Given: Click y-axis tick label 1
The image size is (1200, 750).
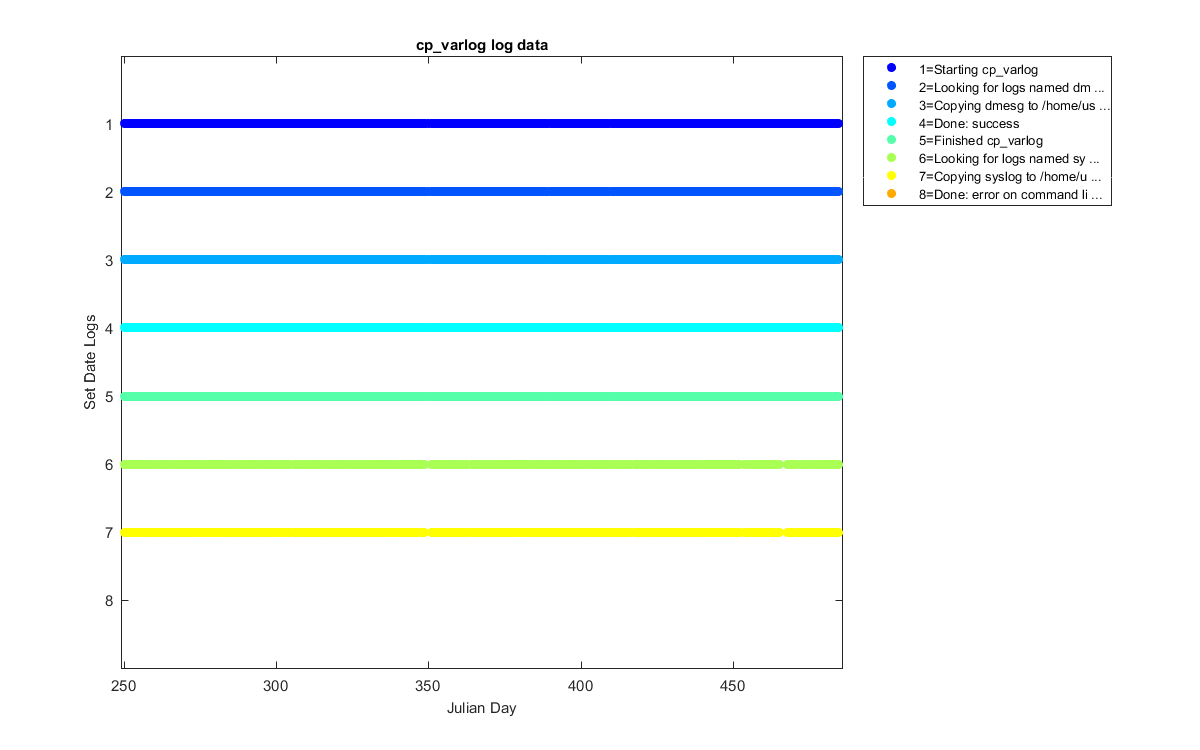Looking at the screenshot, I should pos(108,124).
